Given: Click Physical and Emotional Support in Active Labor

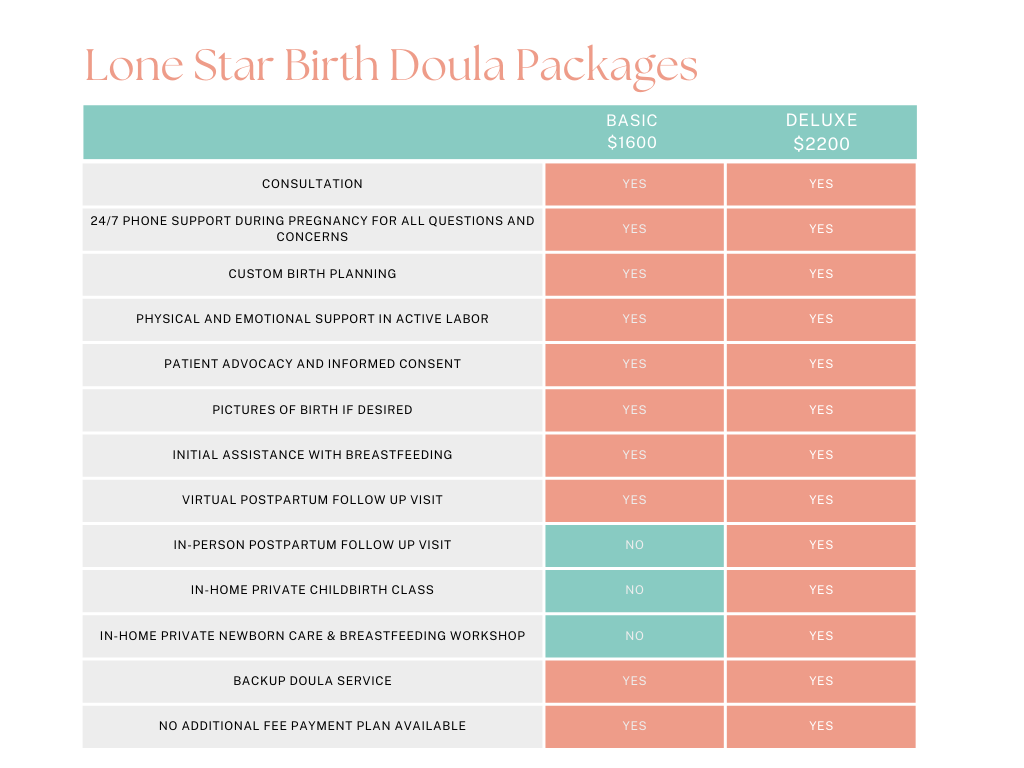Looking at the screenshot, I should [312, 319].
